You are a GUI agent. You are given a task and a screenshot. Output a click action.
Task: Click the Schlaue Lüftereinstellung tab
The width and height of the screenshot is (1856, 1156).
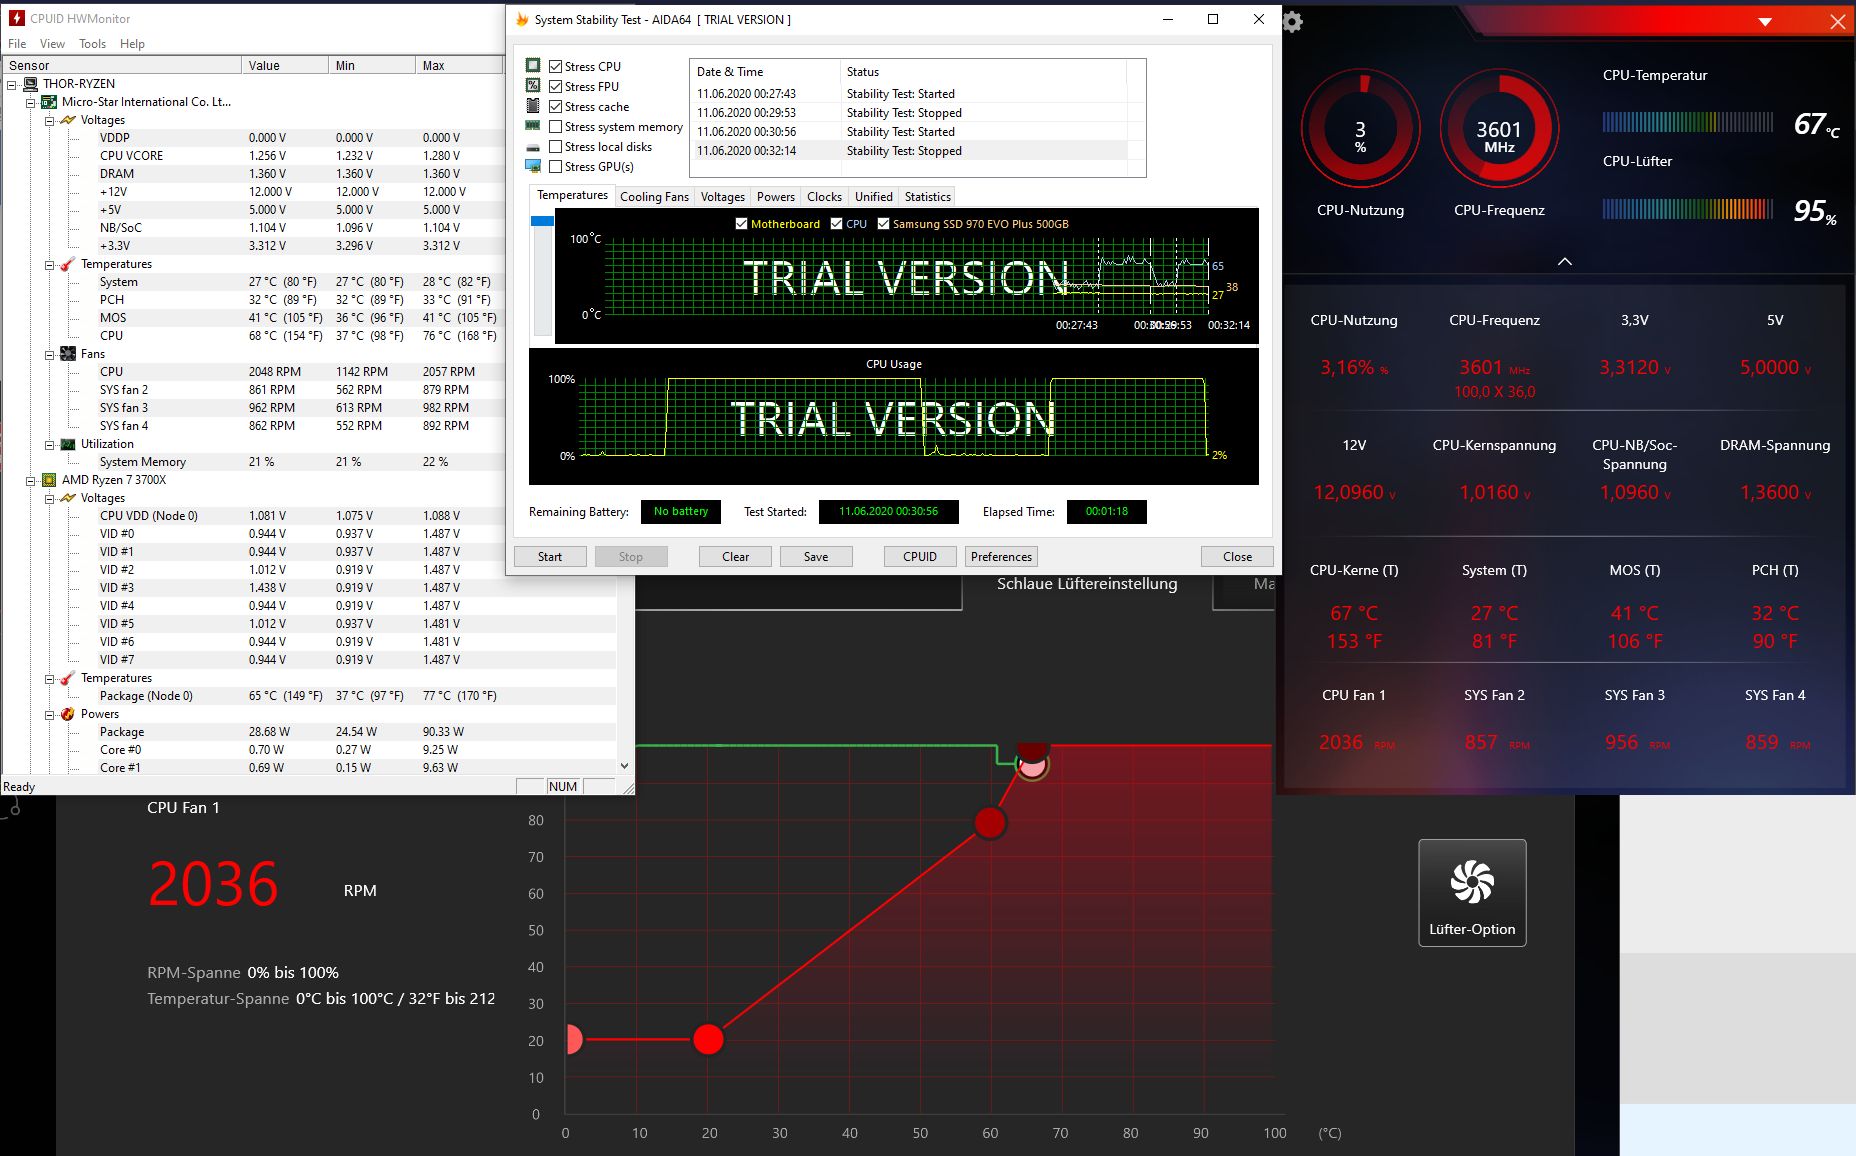click(1087, 584)
